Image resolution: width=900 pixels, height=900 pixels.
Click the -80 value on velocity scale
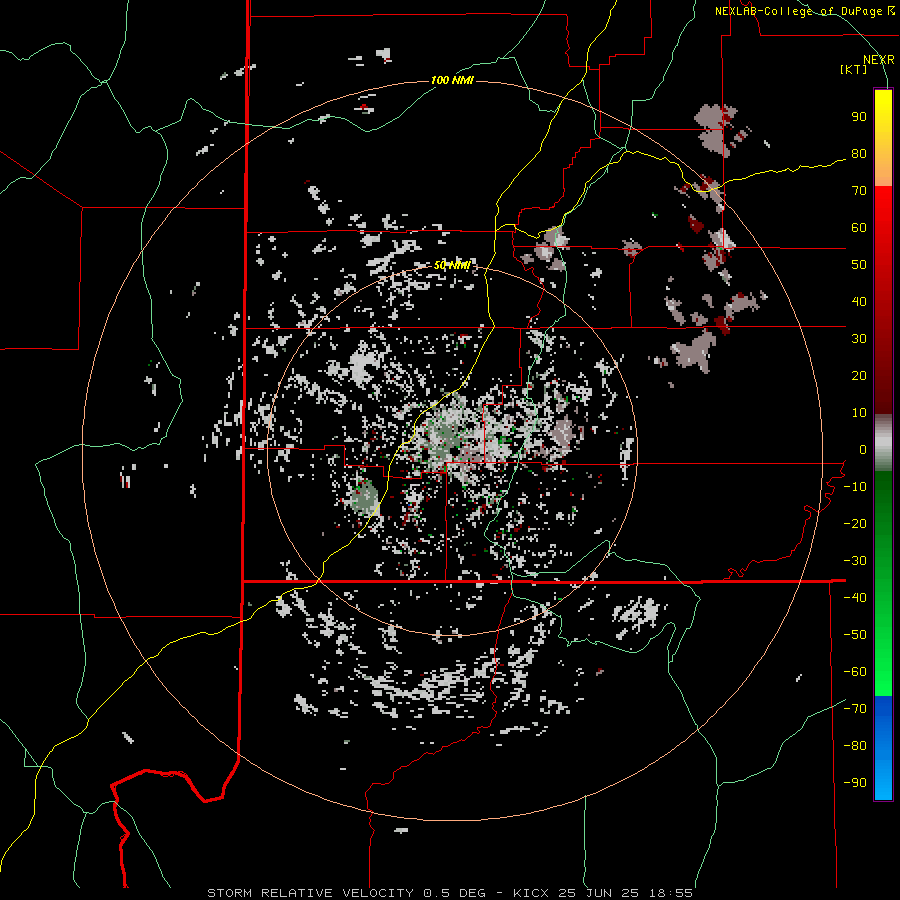pos(855,746)
